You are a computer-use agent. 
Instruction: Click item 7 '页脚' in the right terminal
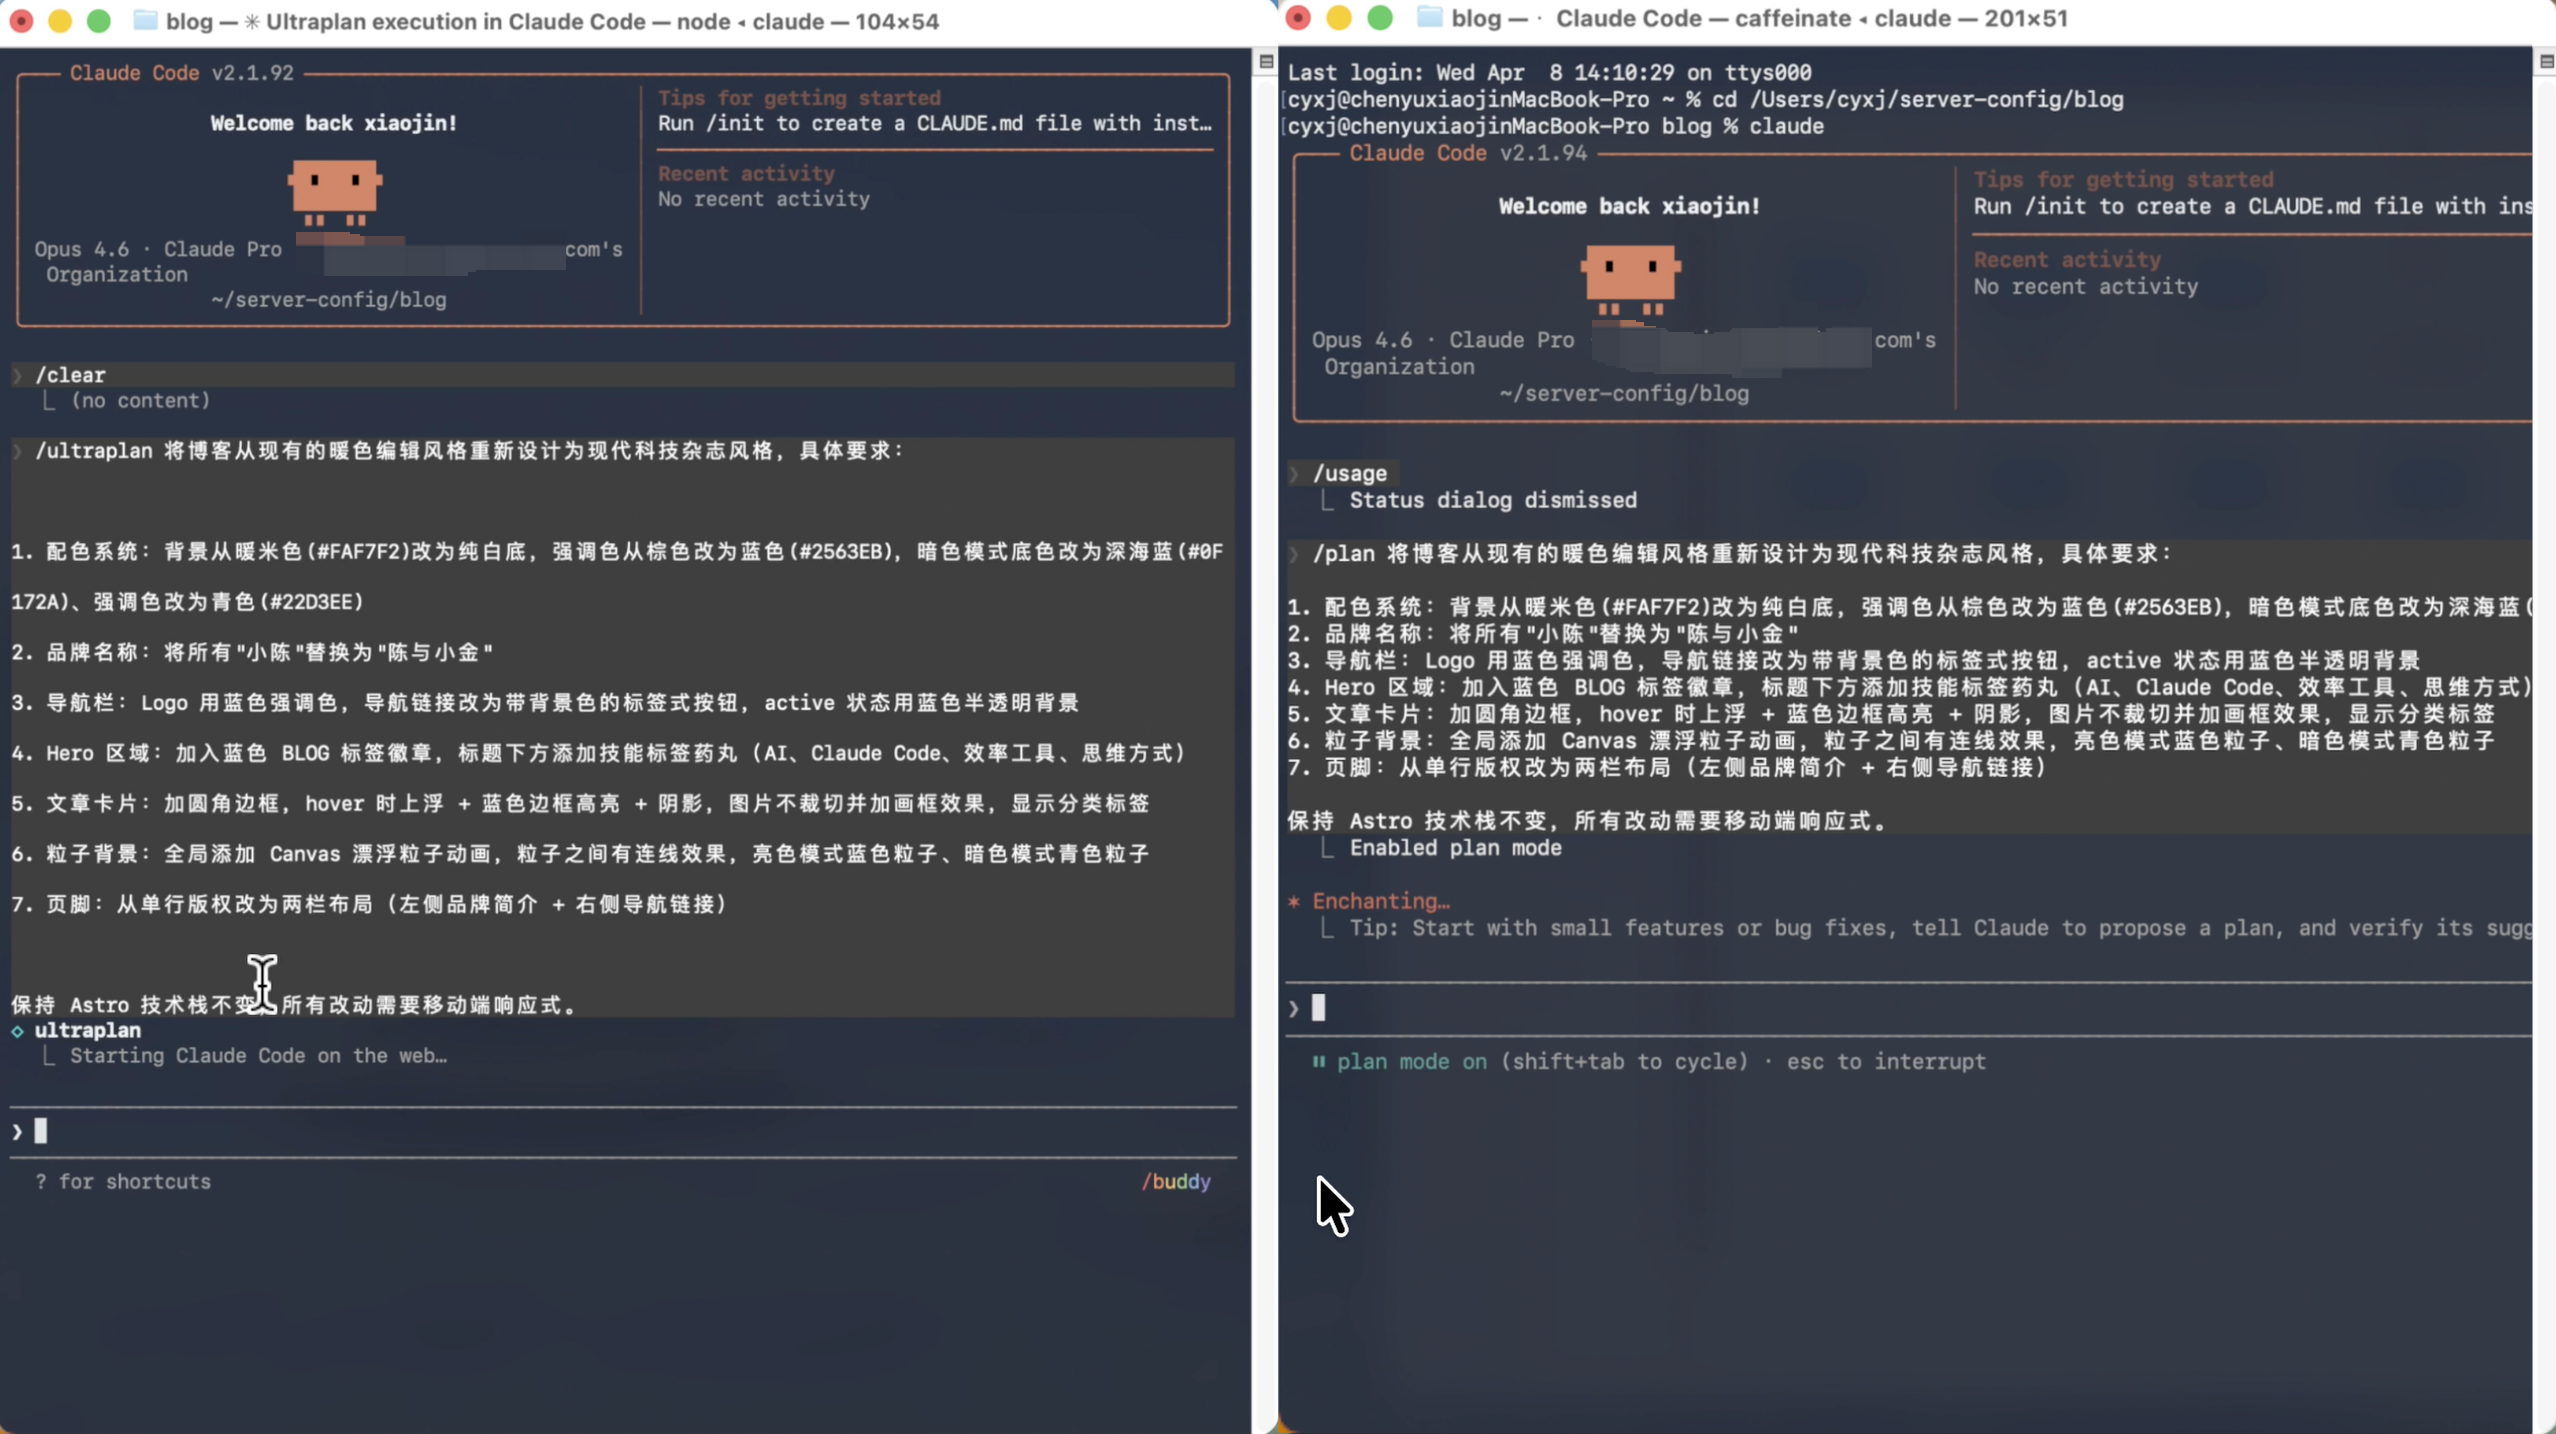click(x=1667, y=768)
